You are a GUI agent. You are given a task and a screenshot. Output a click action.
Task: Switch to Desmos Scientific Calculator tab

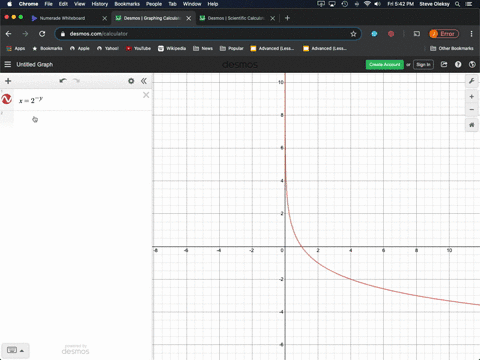[236, 18]
